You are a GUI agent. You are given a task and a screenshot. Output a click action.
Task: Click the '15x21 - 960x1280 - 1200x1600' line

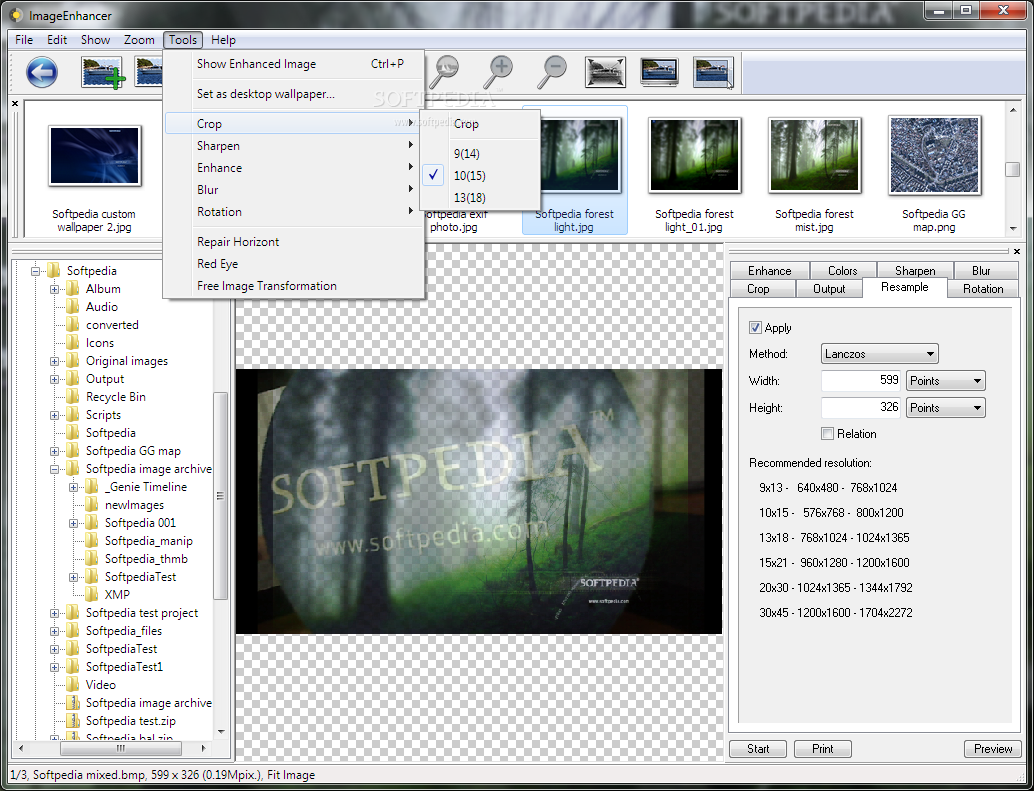(x=834, y=563)
